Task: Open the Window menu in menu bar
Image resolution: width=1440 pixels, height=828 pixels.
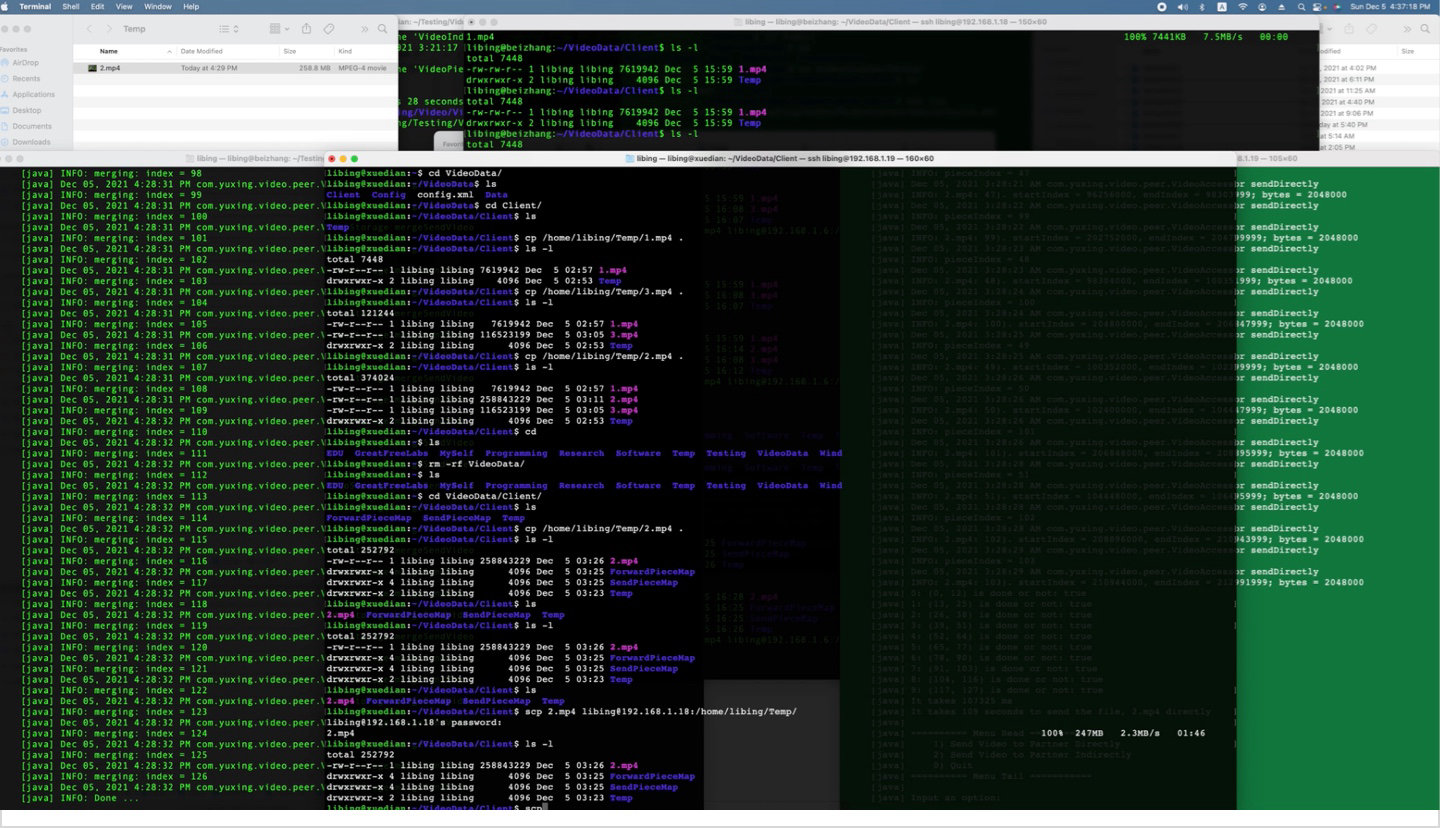Action: (157, 6)
